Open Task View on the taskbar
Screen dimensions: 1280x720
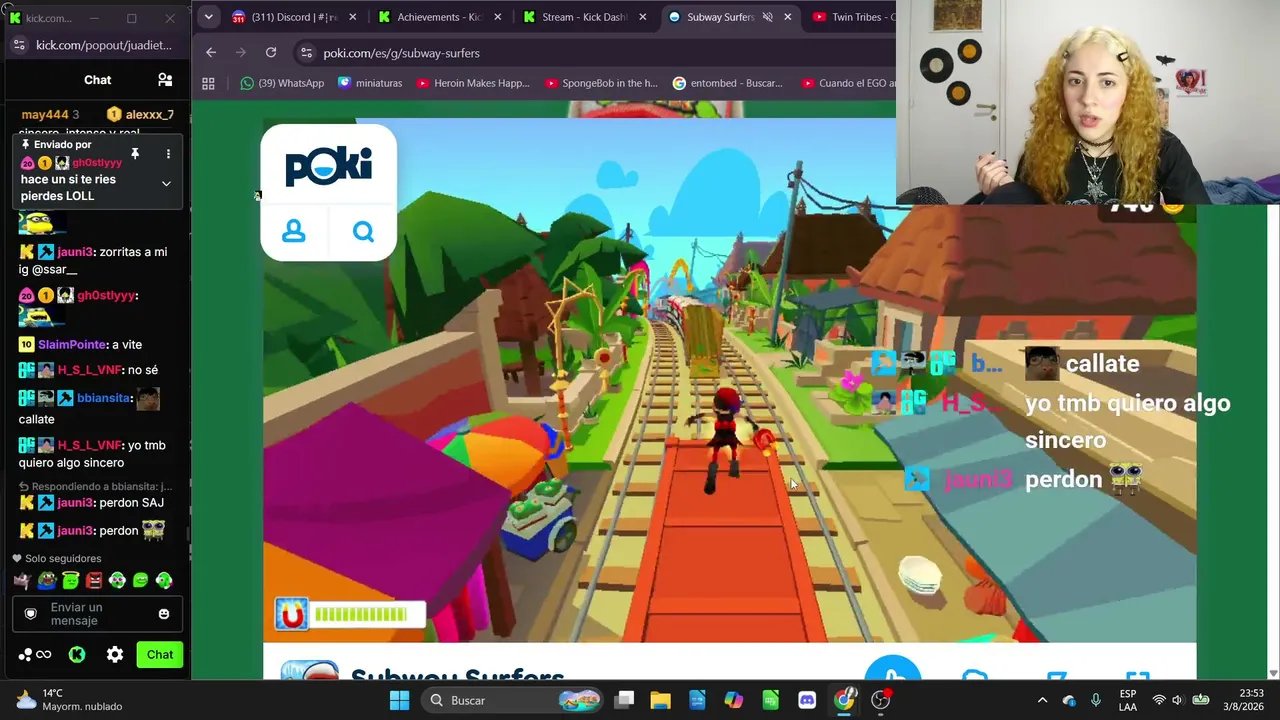point(624,700)
